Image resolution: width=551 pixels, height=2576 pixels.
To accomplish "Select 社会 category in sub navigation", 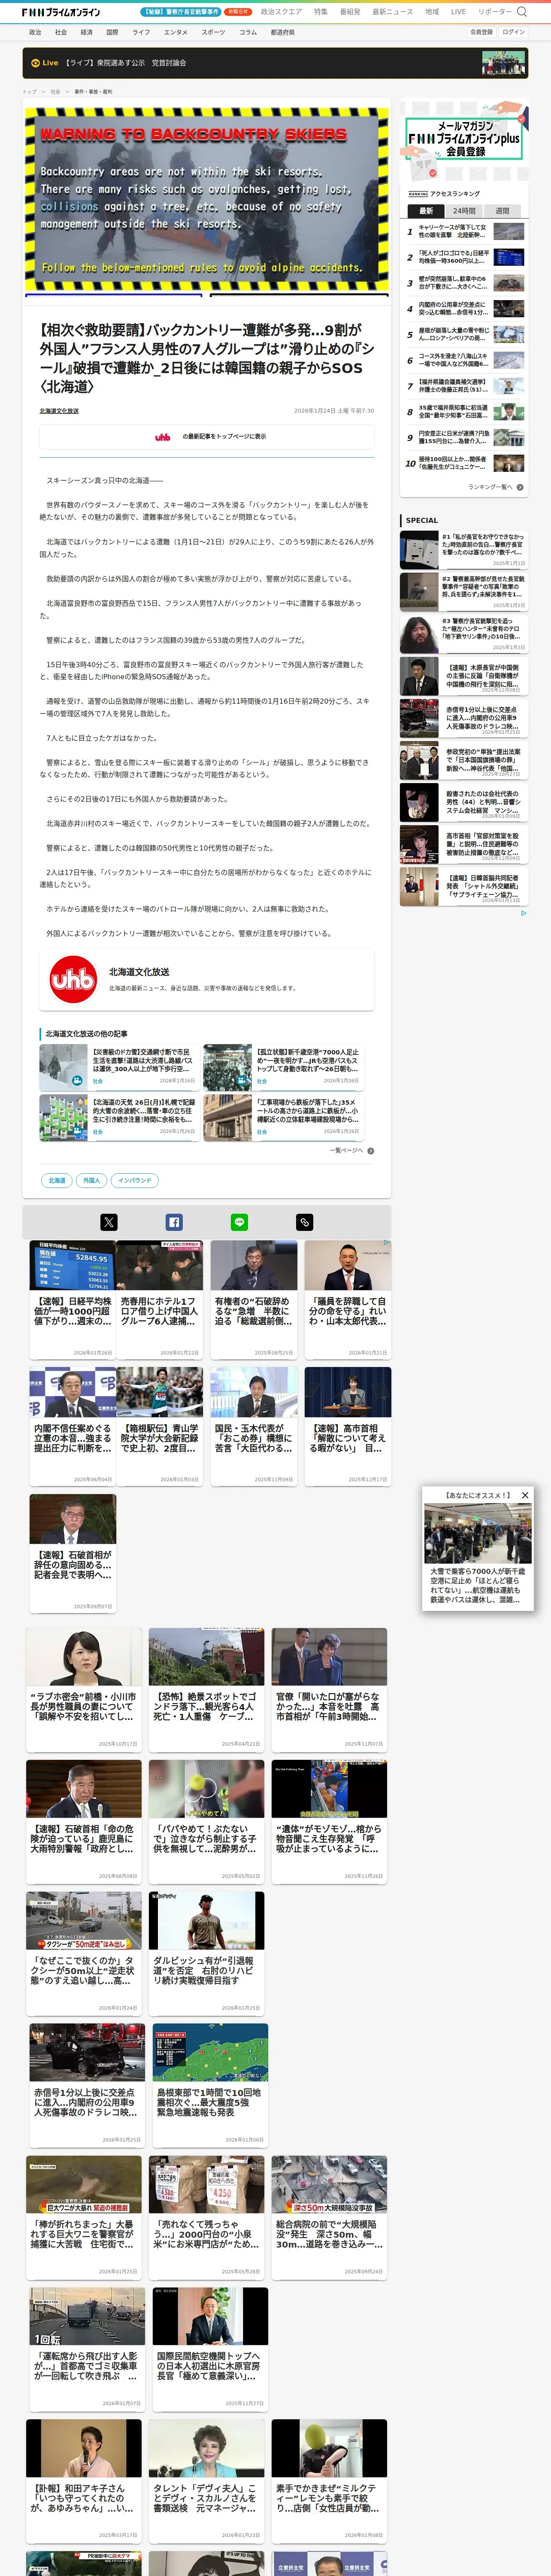I will [x=61, y=32].
